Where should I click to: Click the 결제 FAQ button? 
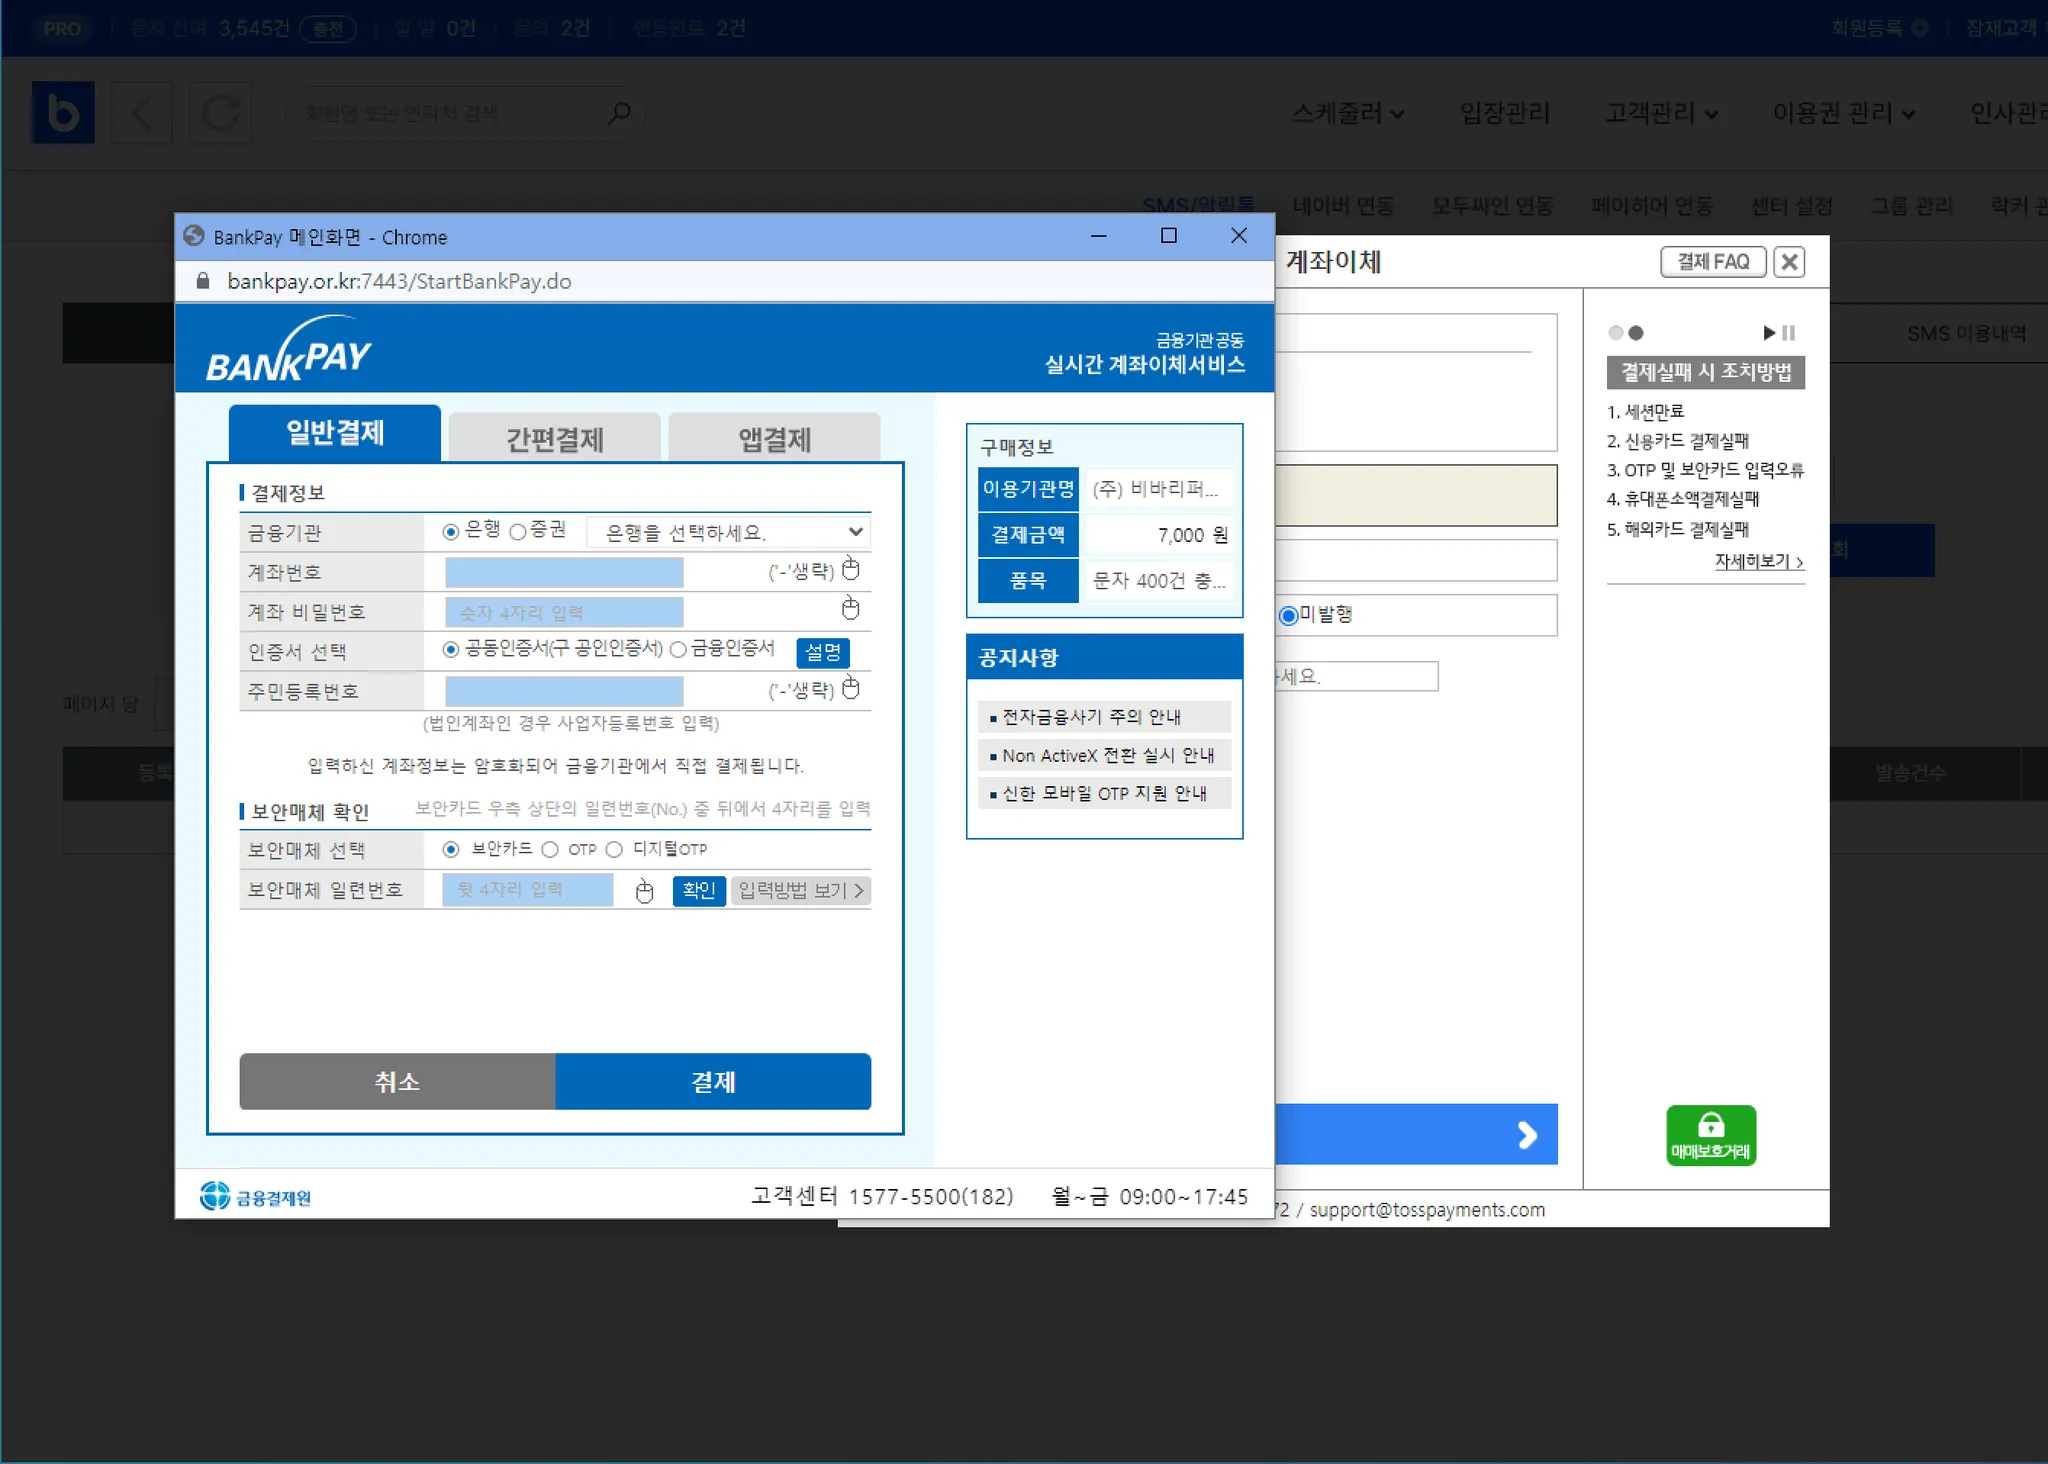tap(1712, 262)
